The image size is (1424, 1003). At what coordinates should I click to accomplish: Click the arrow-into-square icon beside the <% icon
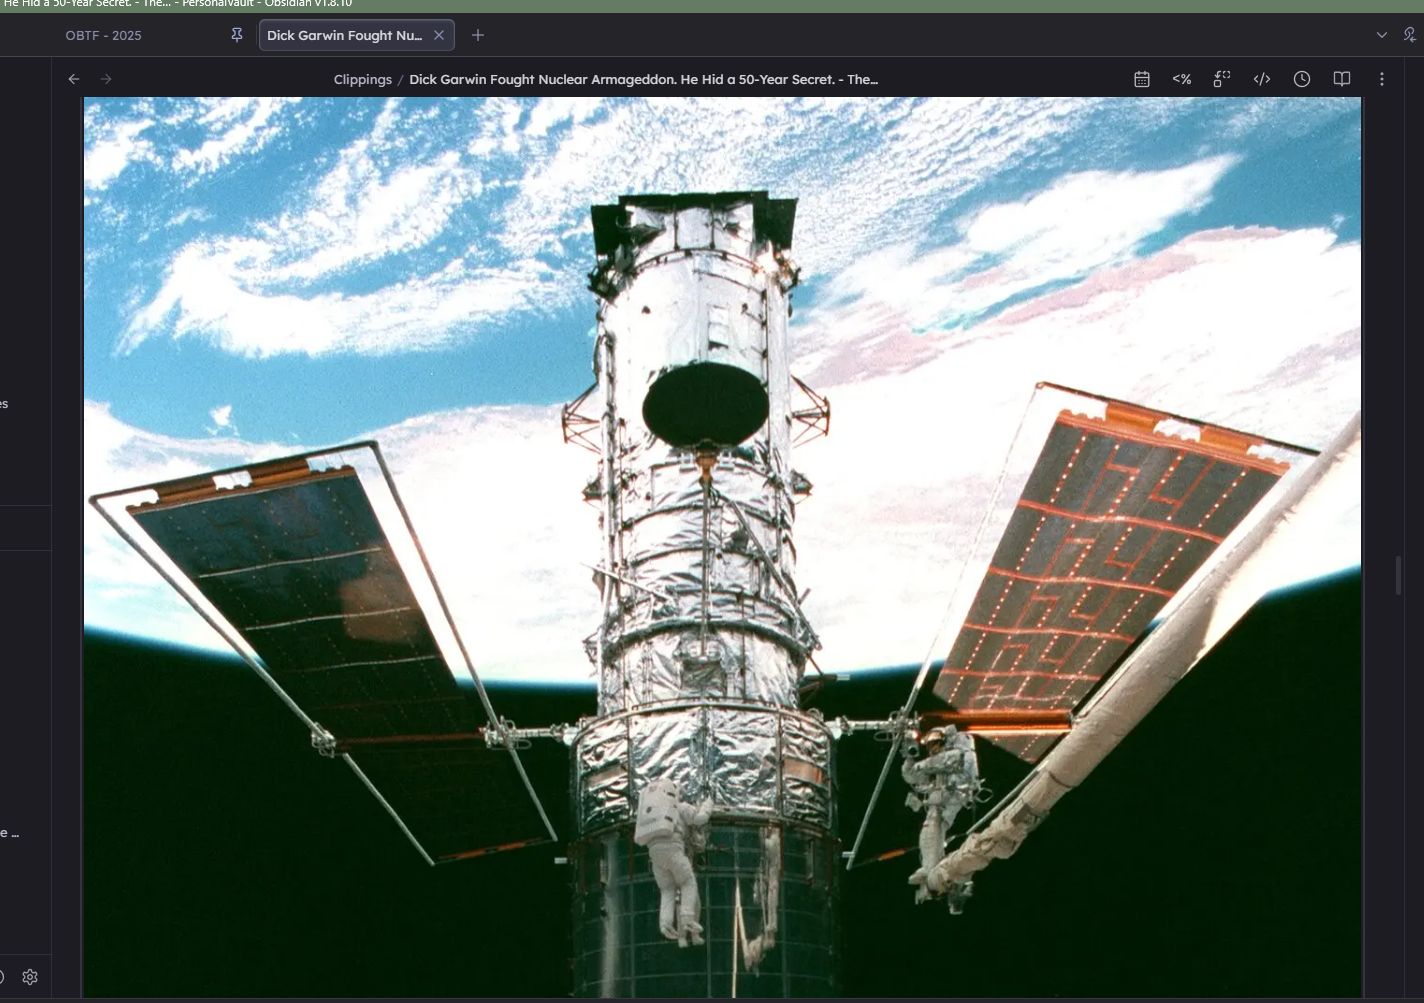point(1222,79)
